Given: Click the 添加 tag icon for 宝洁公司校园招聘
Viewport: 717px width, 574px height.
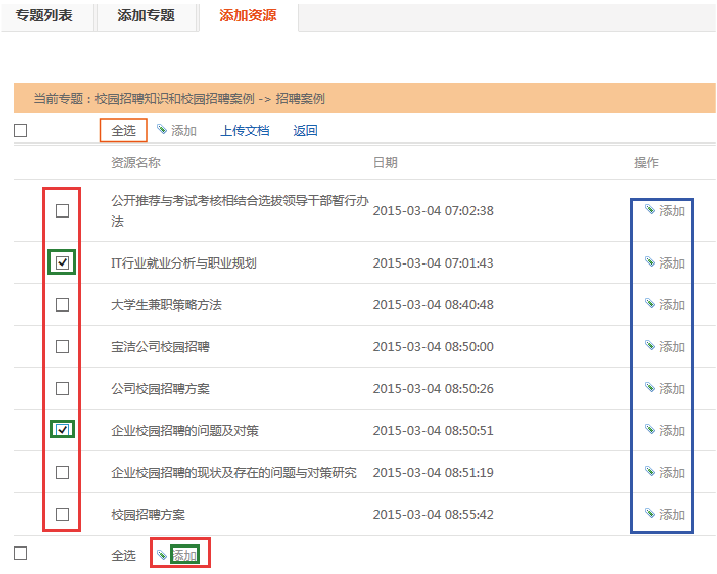Looking at the screenshot, I should pos(650,346).
